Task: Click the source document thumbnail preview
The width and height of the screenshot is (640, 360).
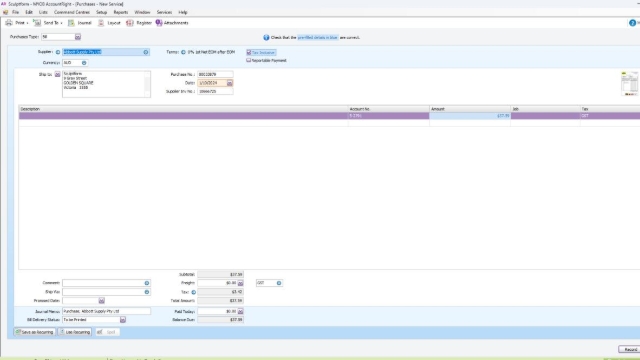Action: tap(629, 83)
